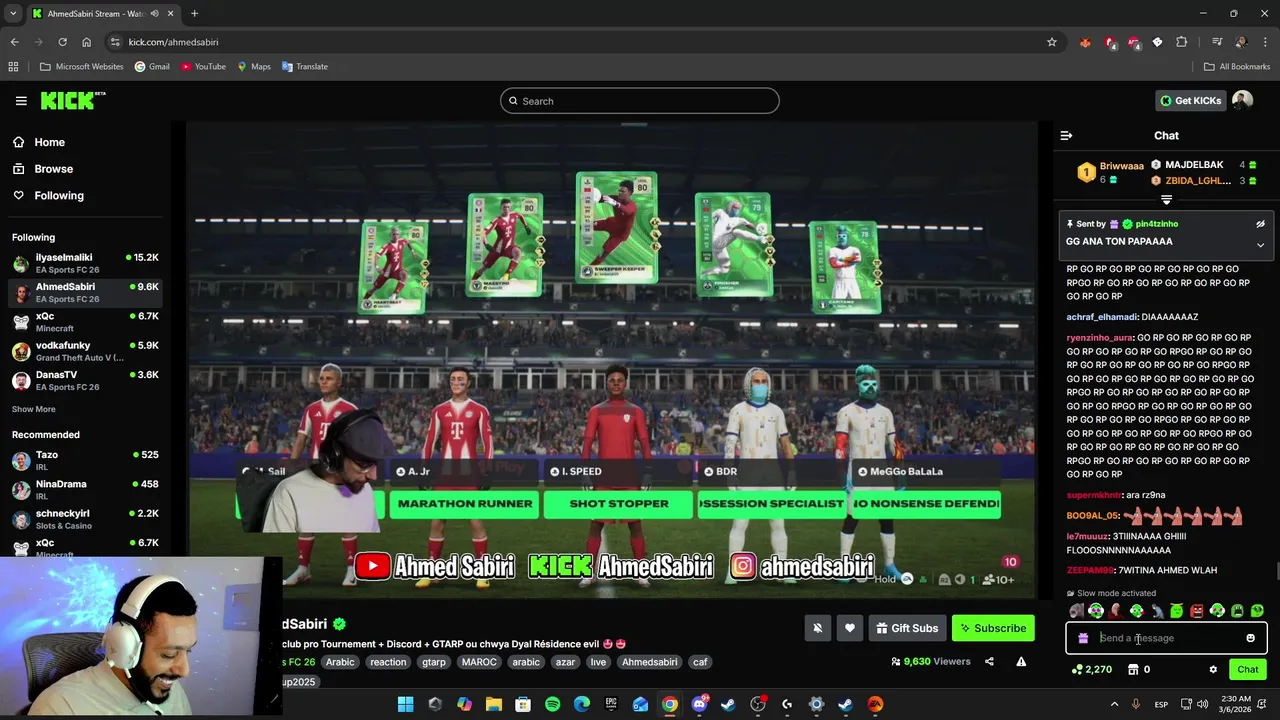Open the user profile avatar menu
Screen dimensions: 1280x720
pyautogui.click(x=1242, y=100)
